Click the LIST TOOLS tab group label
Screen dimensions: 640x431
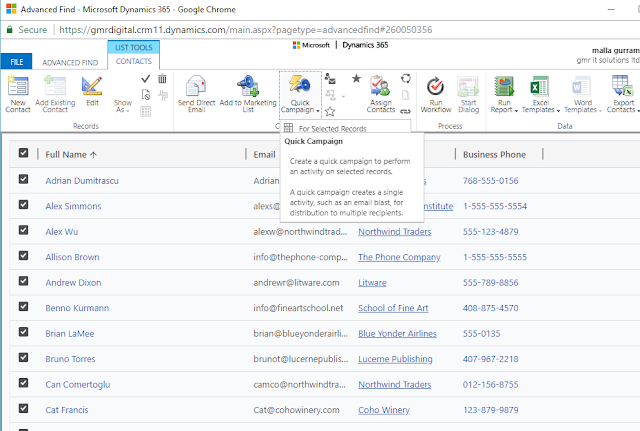[x=133, y=47]
